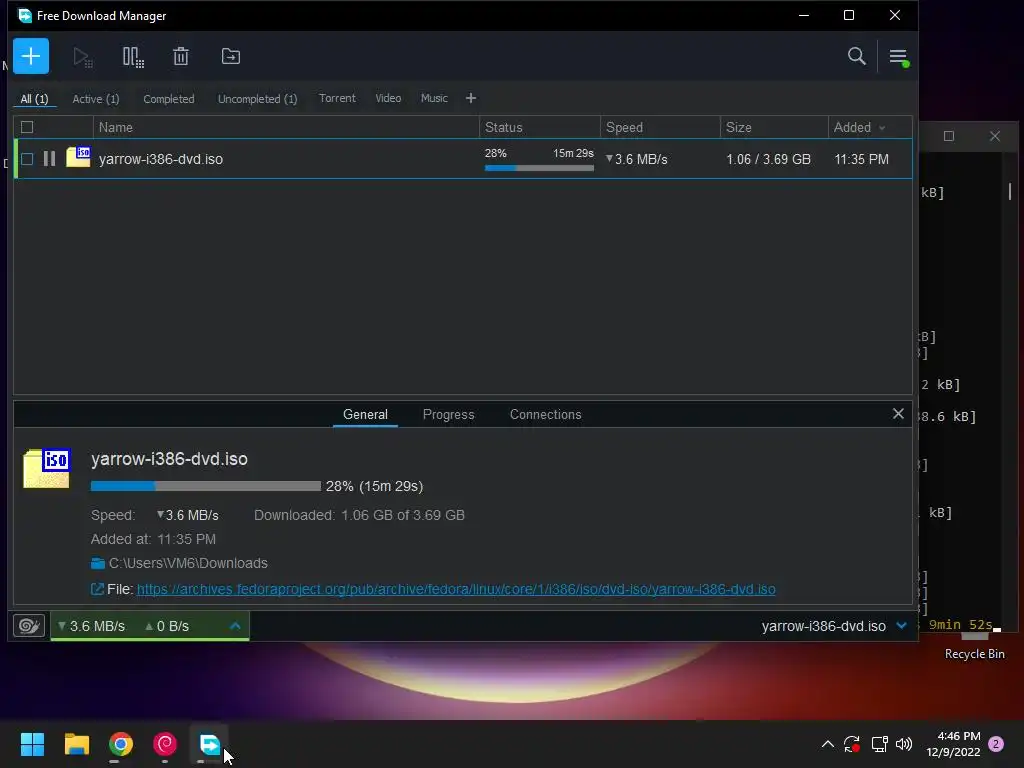The image size is (1024, 768).
Task: Open Google Chrome from the taskbar
Action: coord(121,744)
